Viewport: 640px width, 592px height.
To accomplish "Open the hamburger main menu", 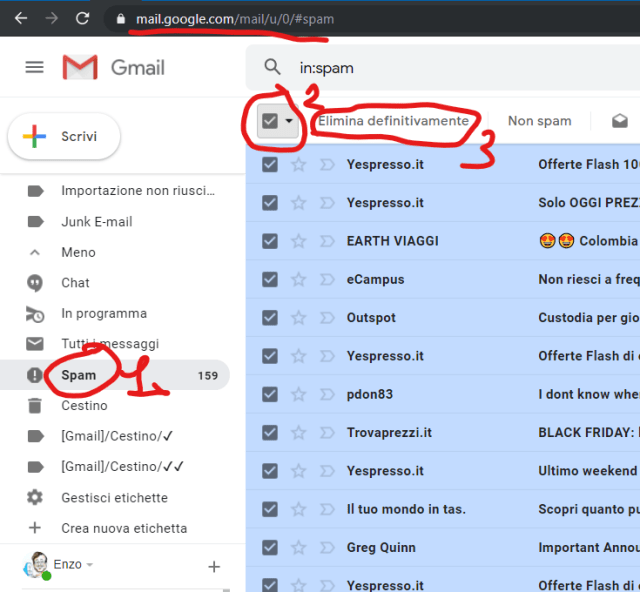I will point(35,67).
